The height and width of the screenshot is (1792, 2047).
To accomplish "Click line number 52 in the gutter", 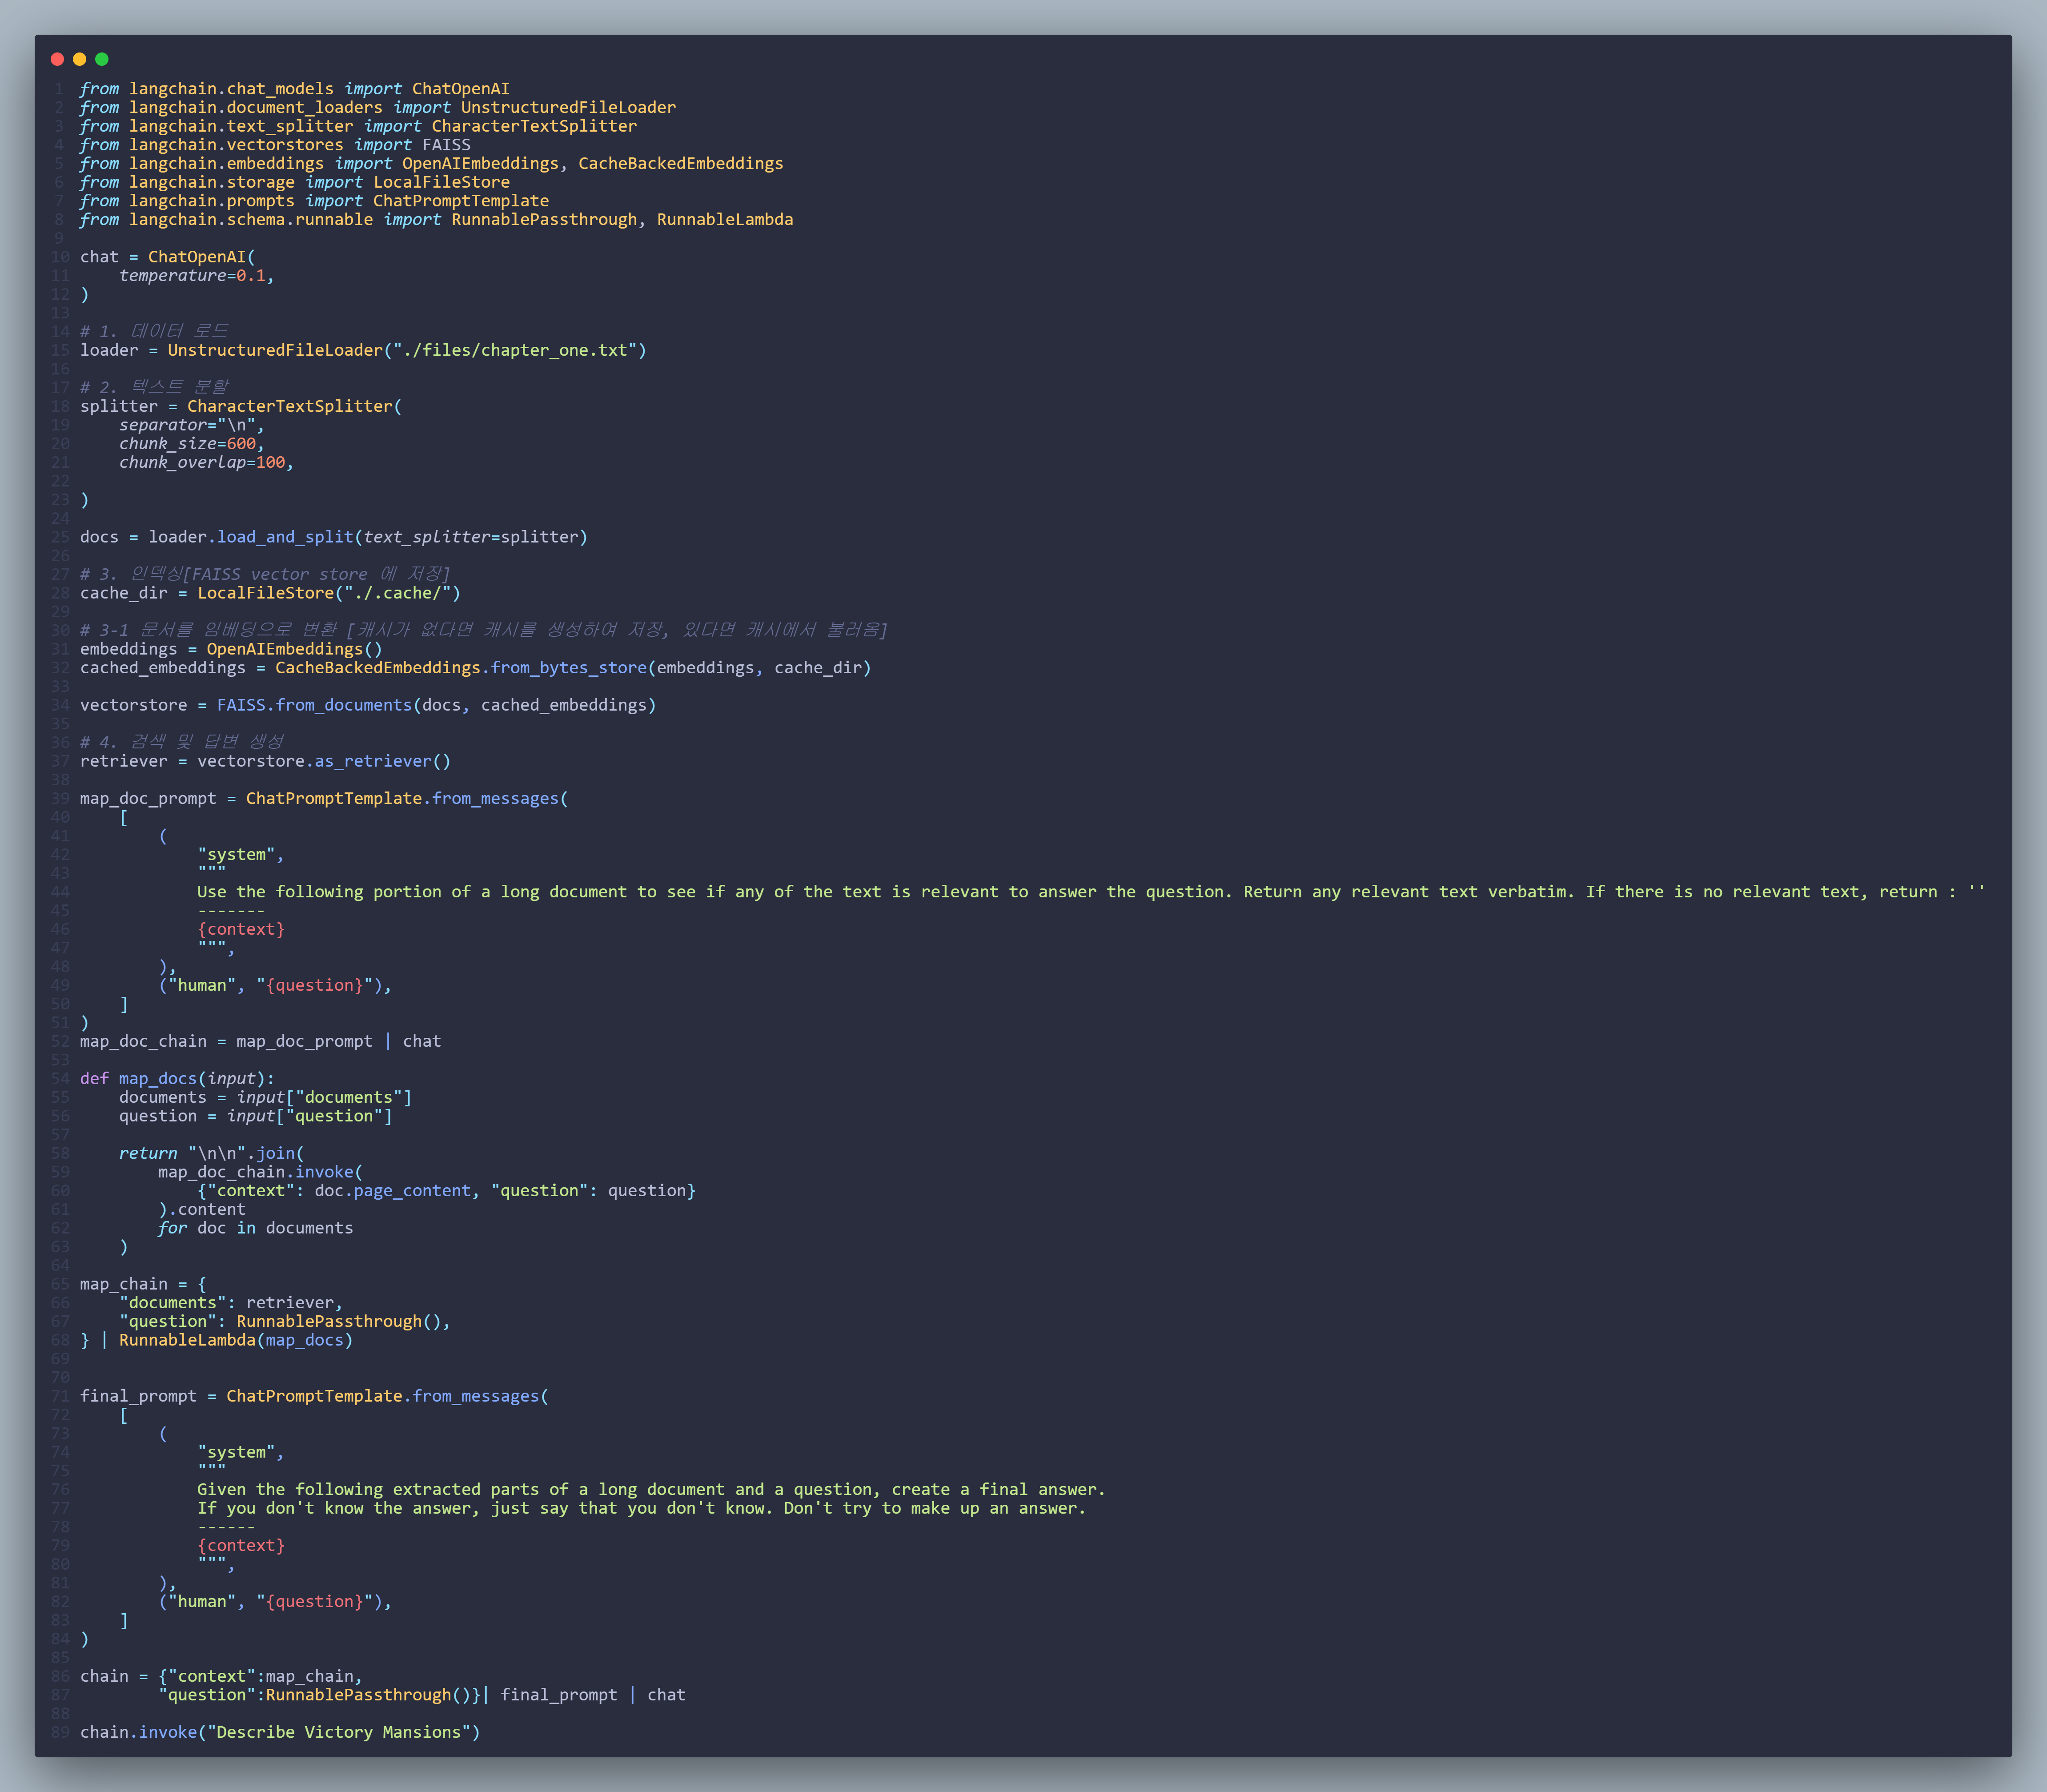I will click(60, 1041).
